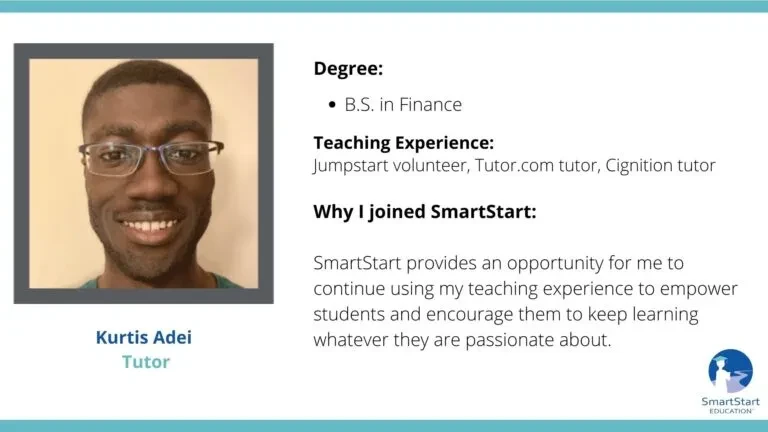
Task: Click the Tutor.com tutor text
Action: 537,166
